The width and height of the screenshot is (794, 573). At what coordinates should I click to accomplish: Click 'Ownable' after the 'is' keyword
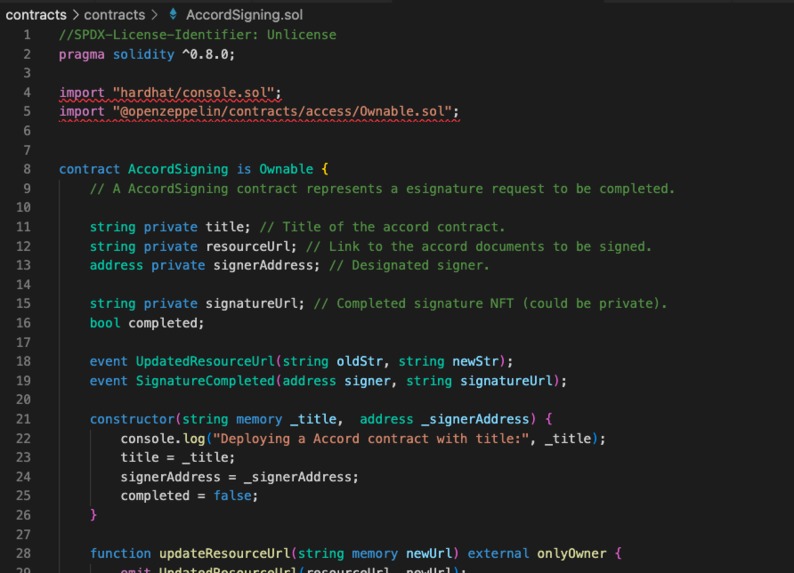(286, 169)
